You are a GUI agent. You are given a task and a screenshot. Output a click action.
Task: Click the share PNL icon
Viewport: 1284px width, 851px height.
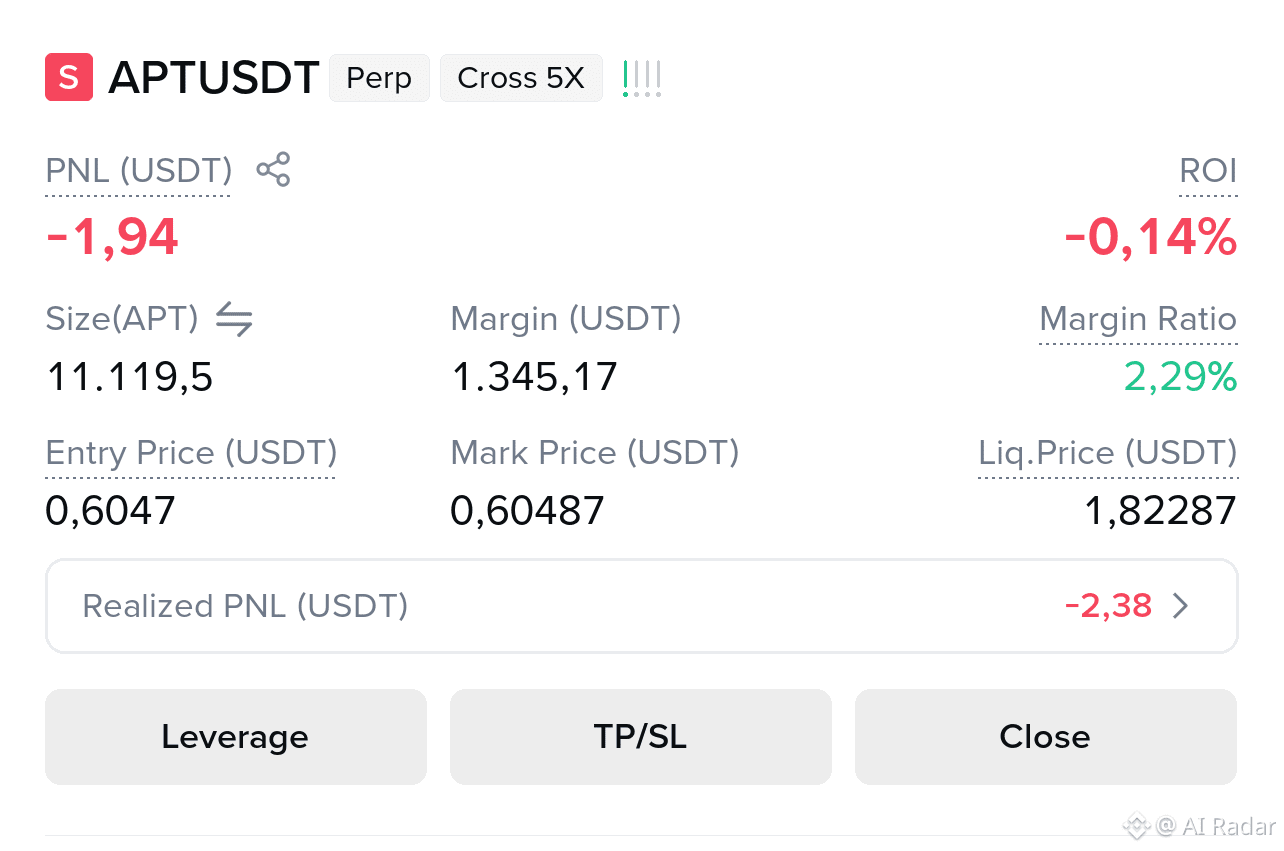[x=273, y=170]
